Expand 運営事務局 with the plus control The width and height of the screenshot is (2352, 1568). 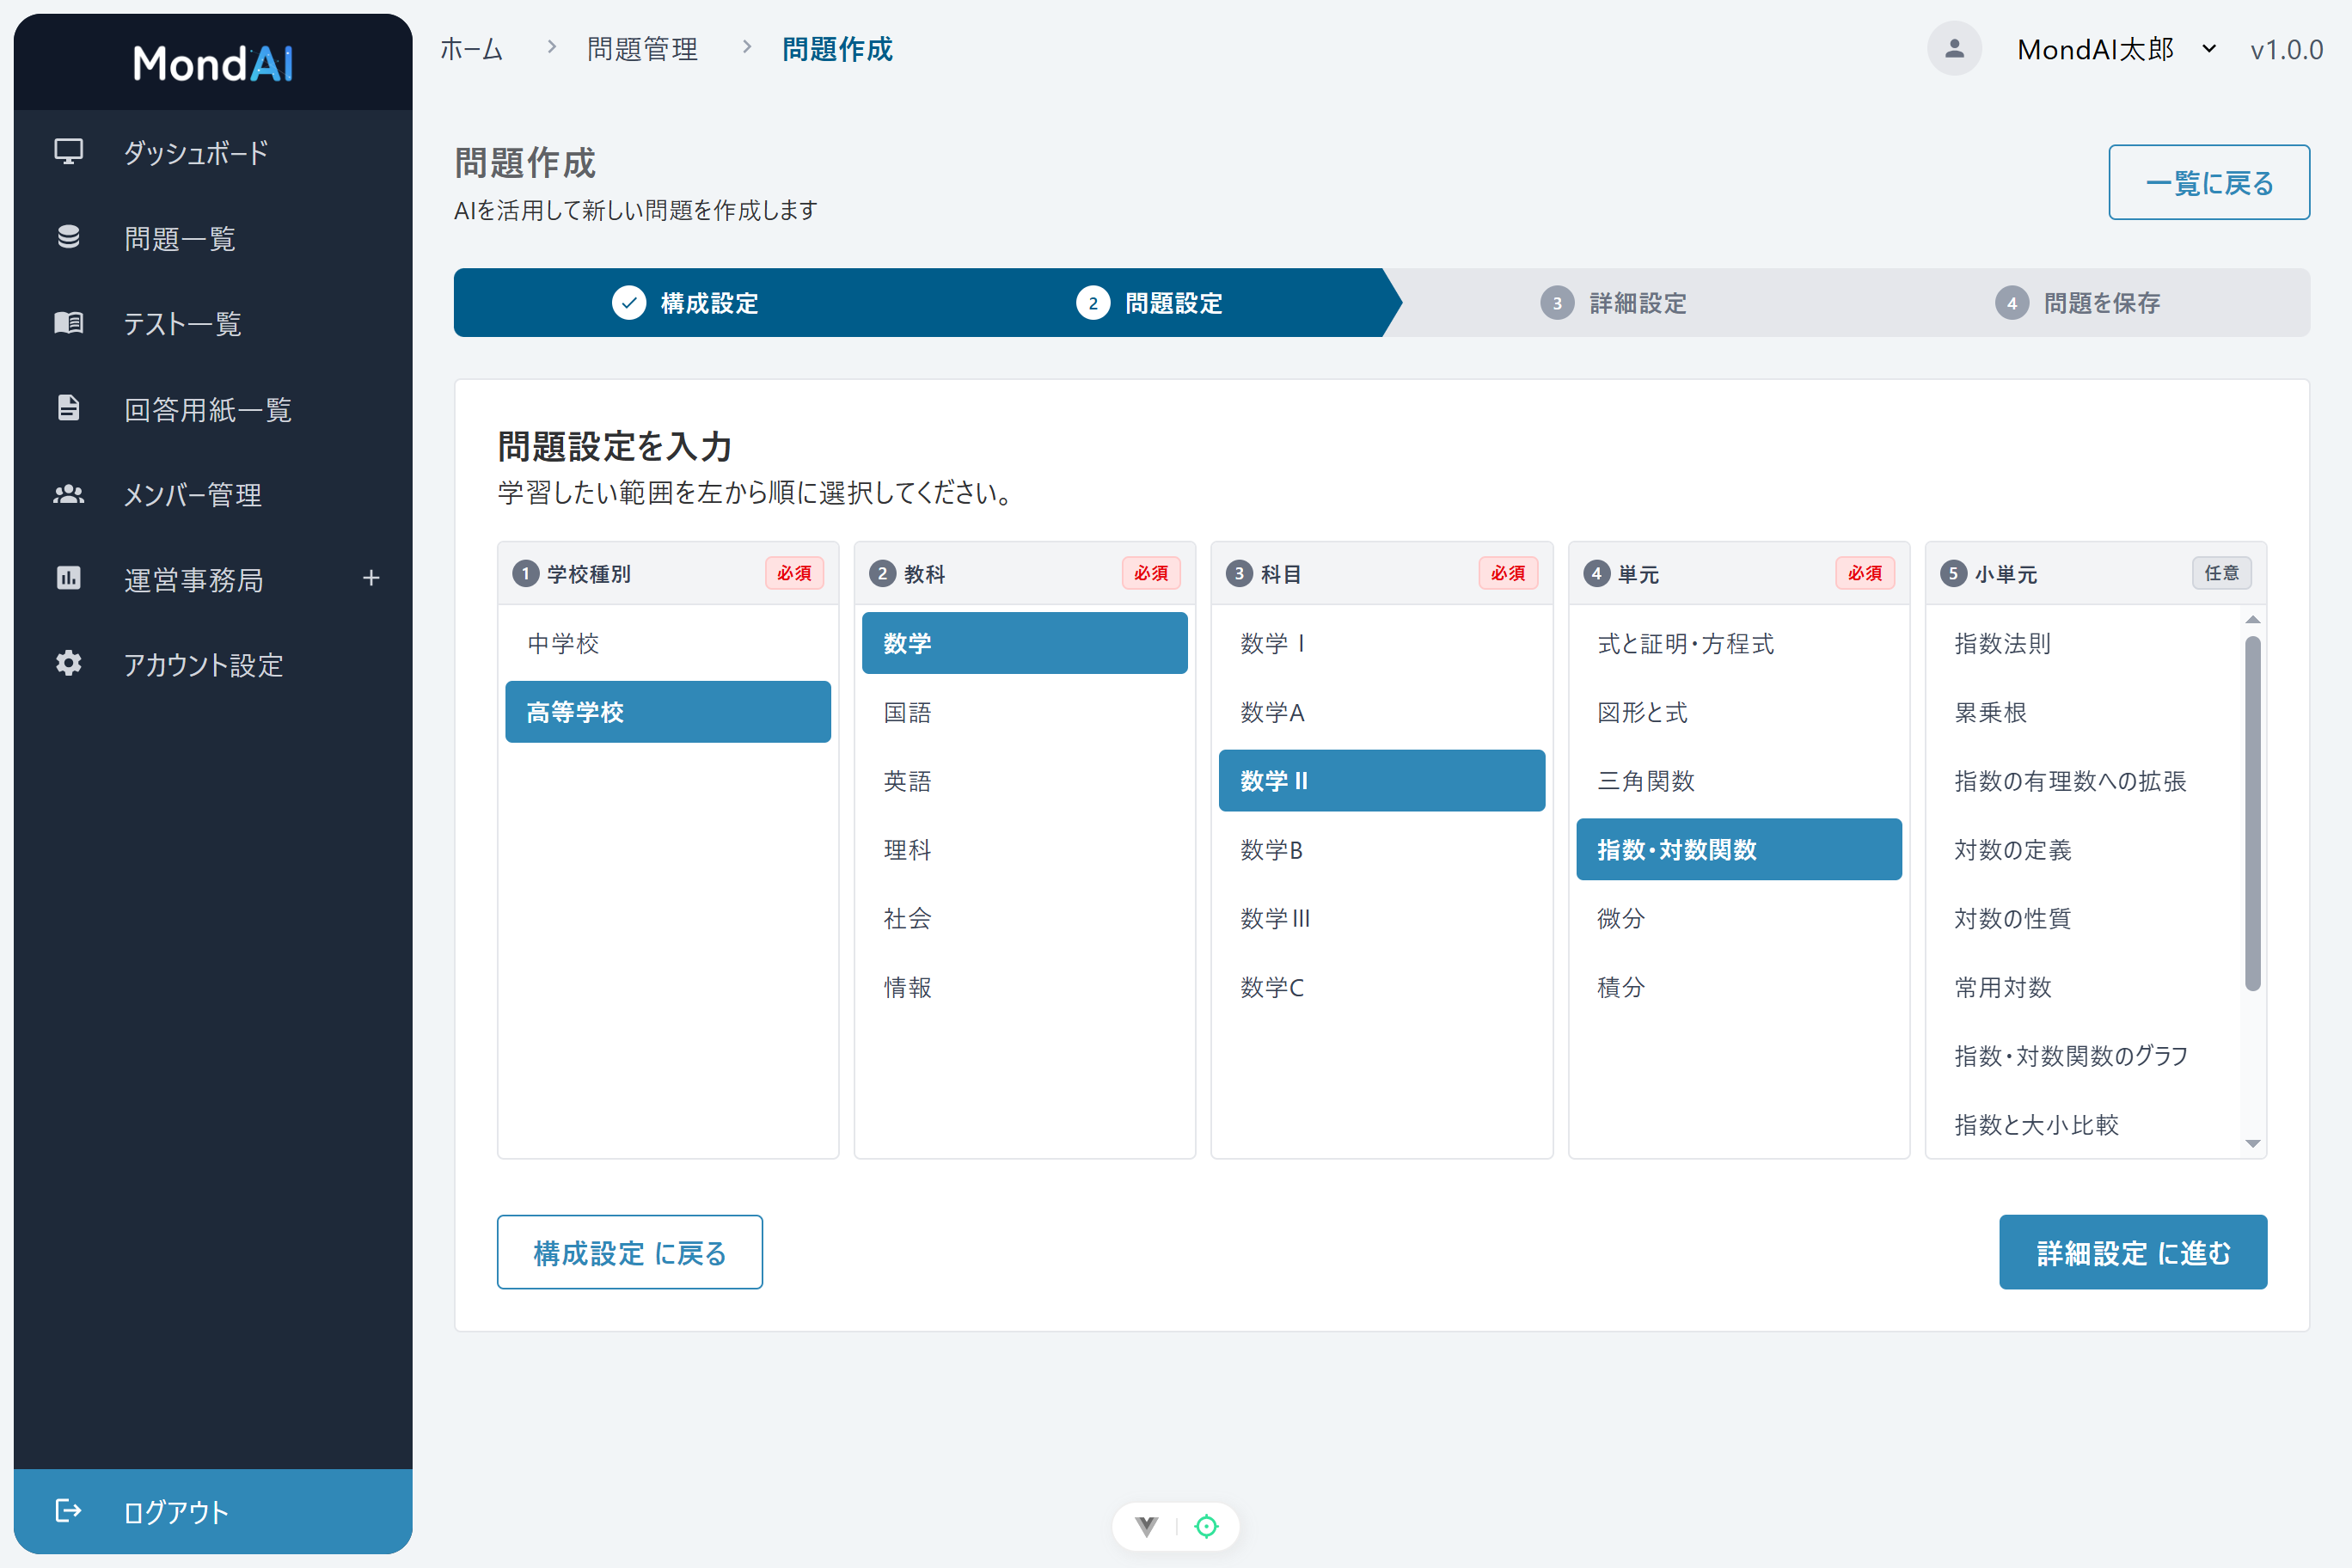[371, 578]
